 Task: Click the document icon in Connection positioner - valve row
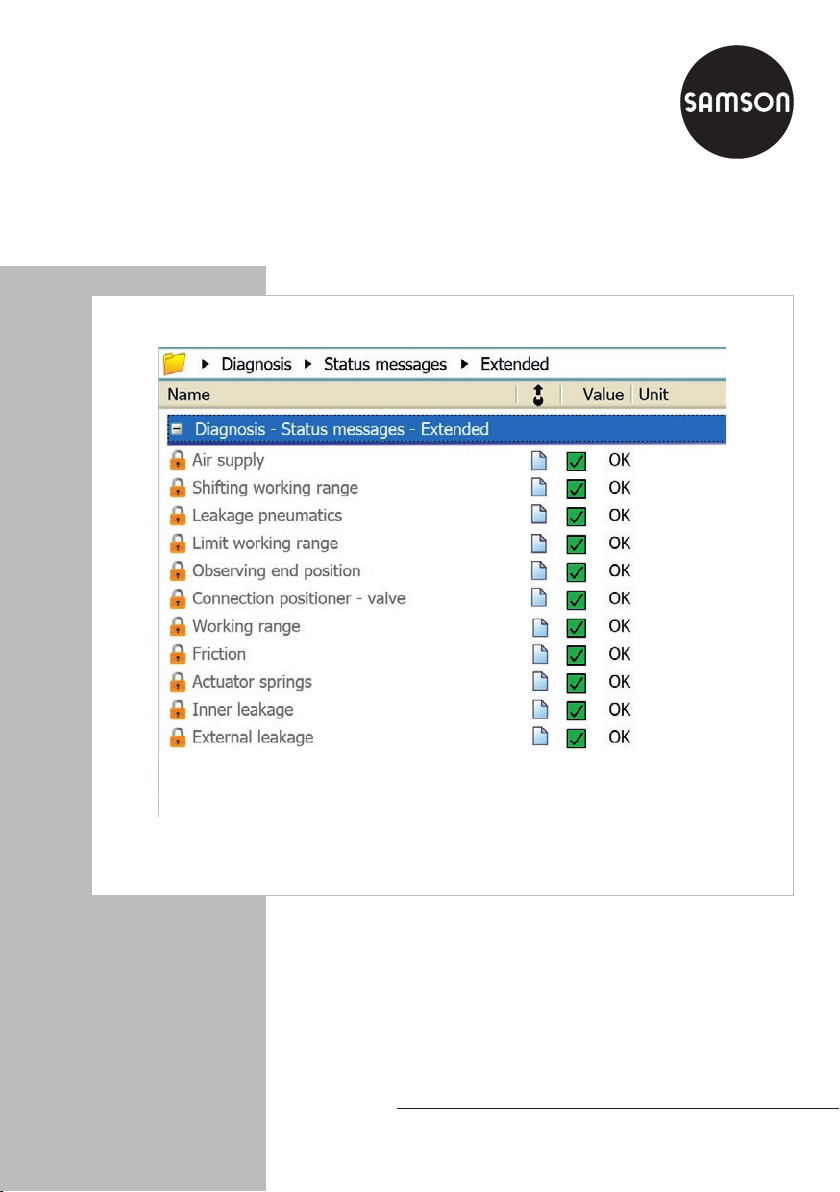click(539, 598)
